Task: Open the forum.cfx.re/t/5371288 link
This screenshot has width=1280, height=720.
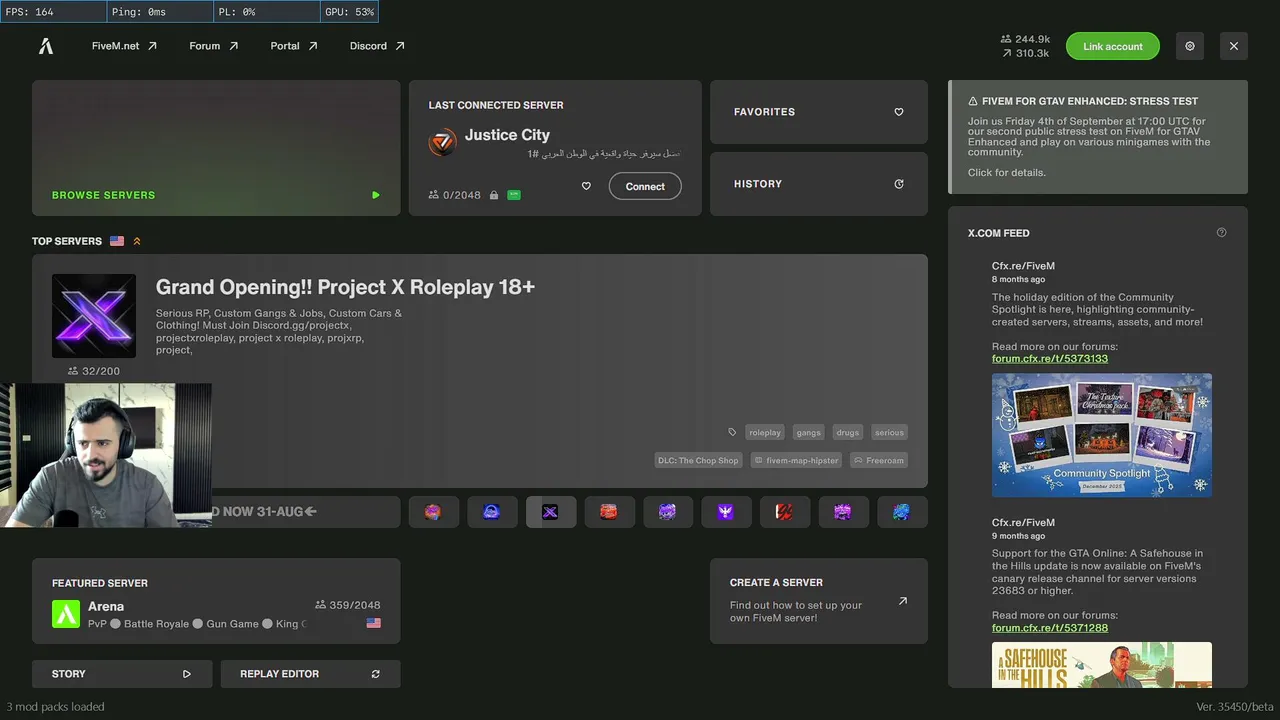Action: tap(1050, 628)
